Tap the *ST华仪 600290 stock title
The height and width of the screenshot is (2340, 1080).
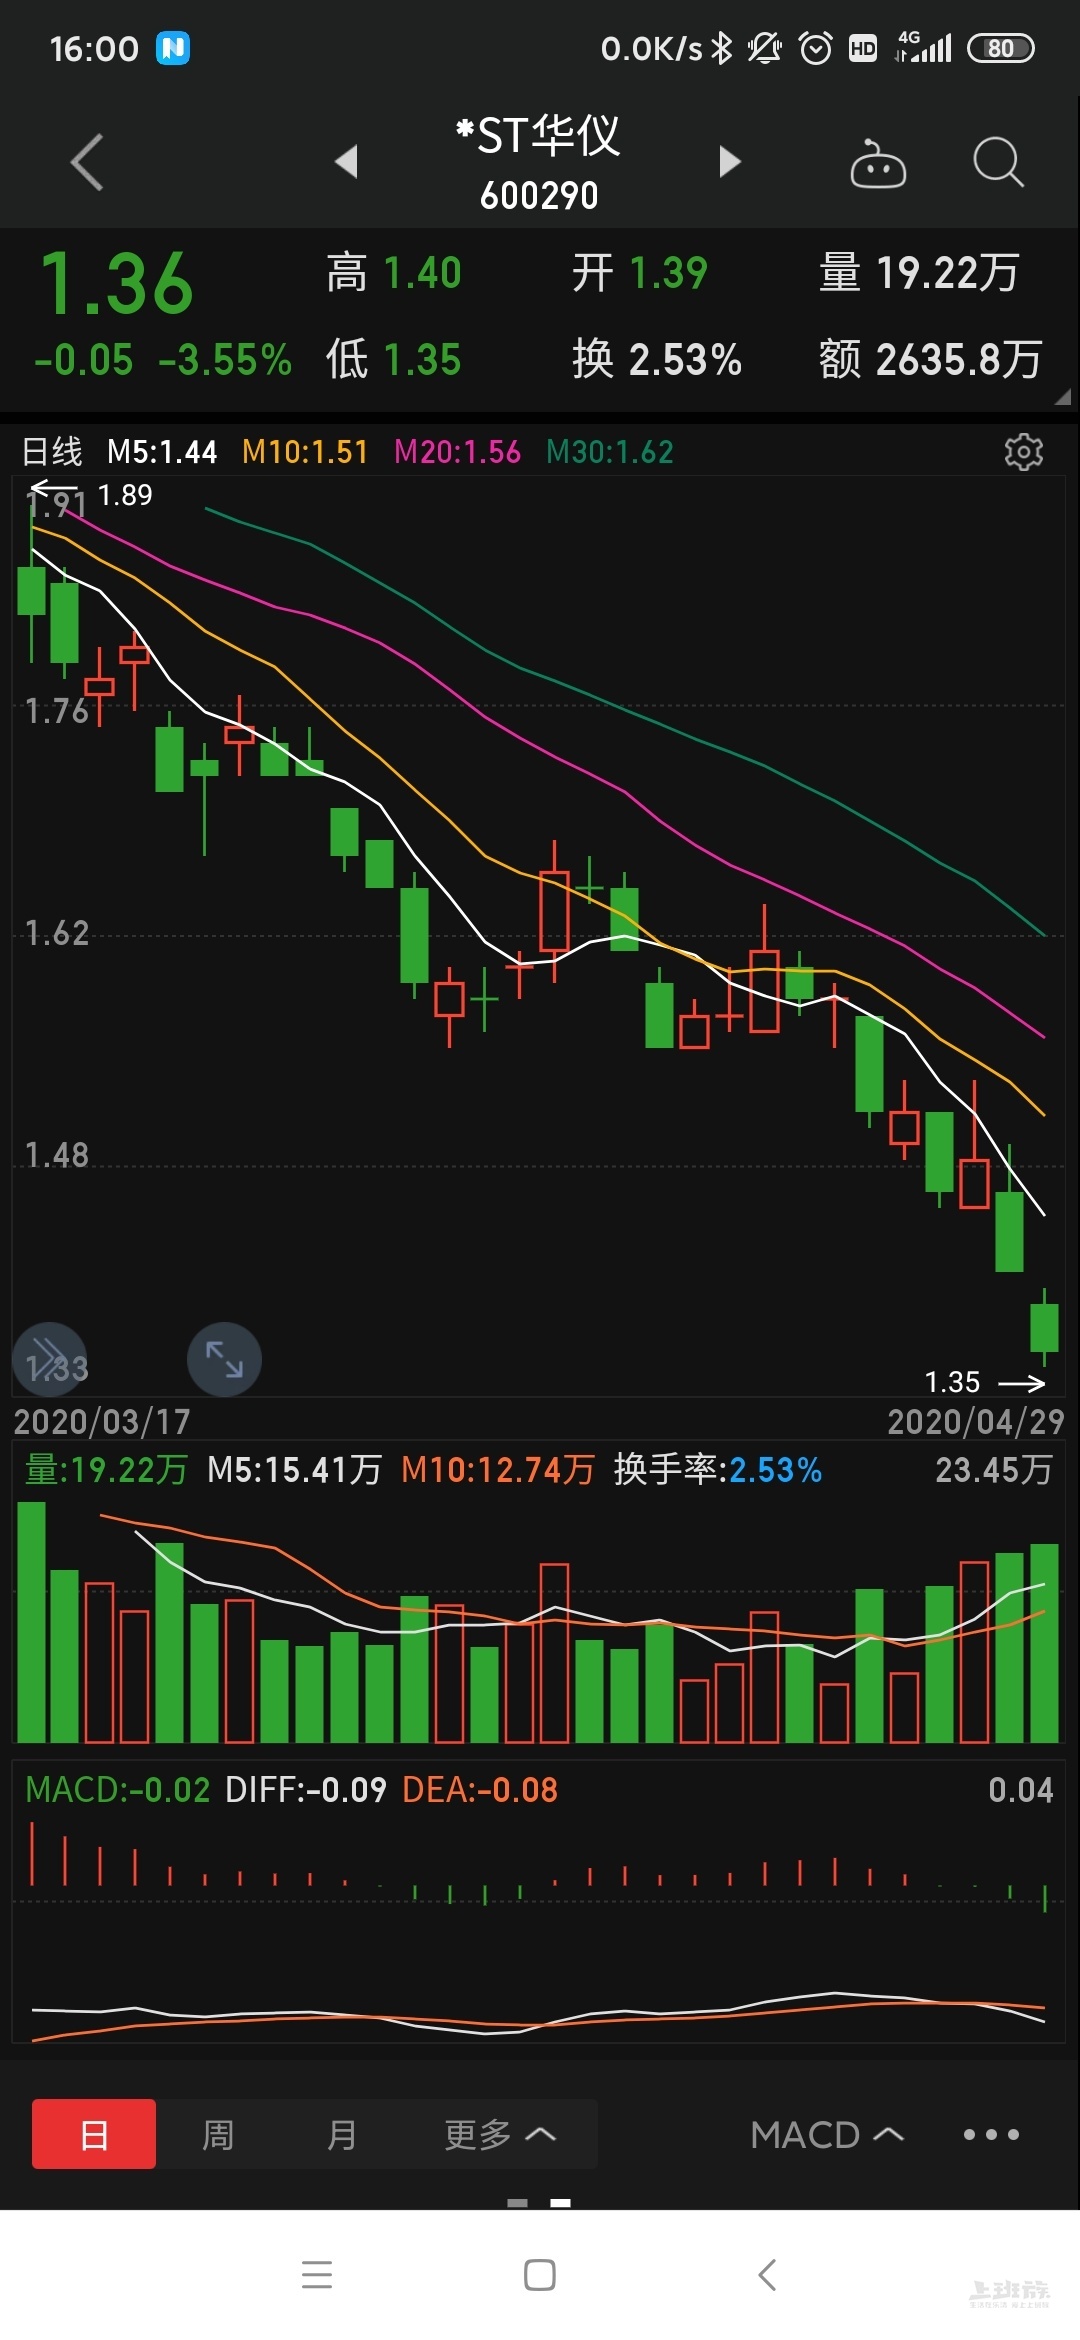(x=539, y=162)
